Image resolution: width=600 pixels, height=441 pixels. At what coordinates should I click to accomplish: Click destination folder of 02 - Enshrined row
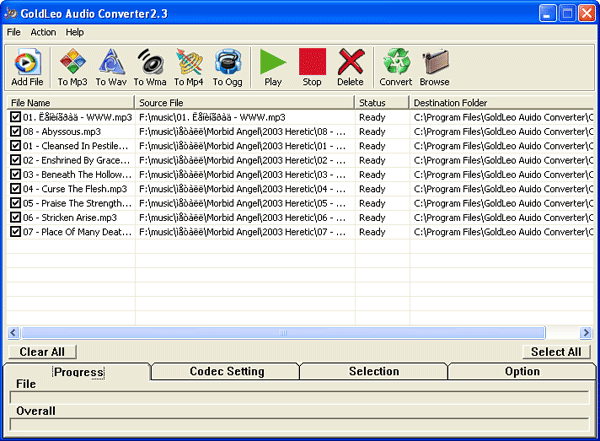click(x=503, y=160)
